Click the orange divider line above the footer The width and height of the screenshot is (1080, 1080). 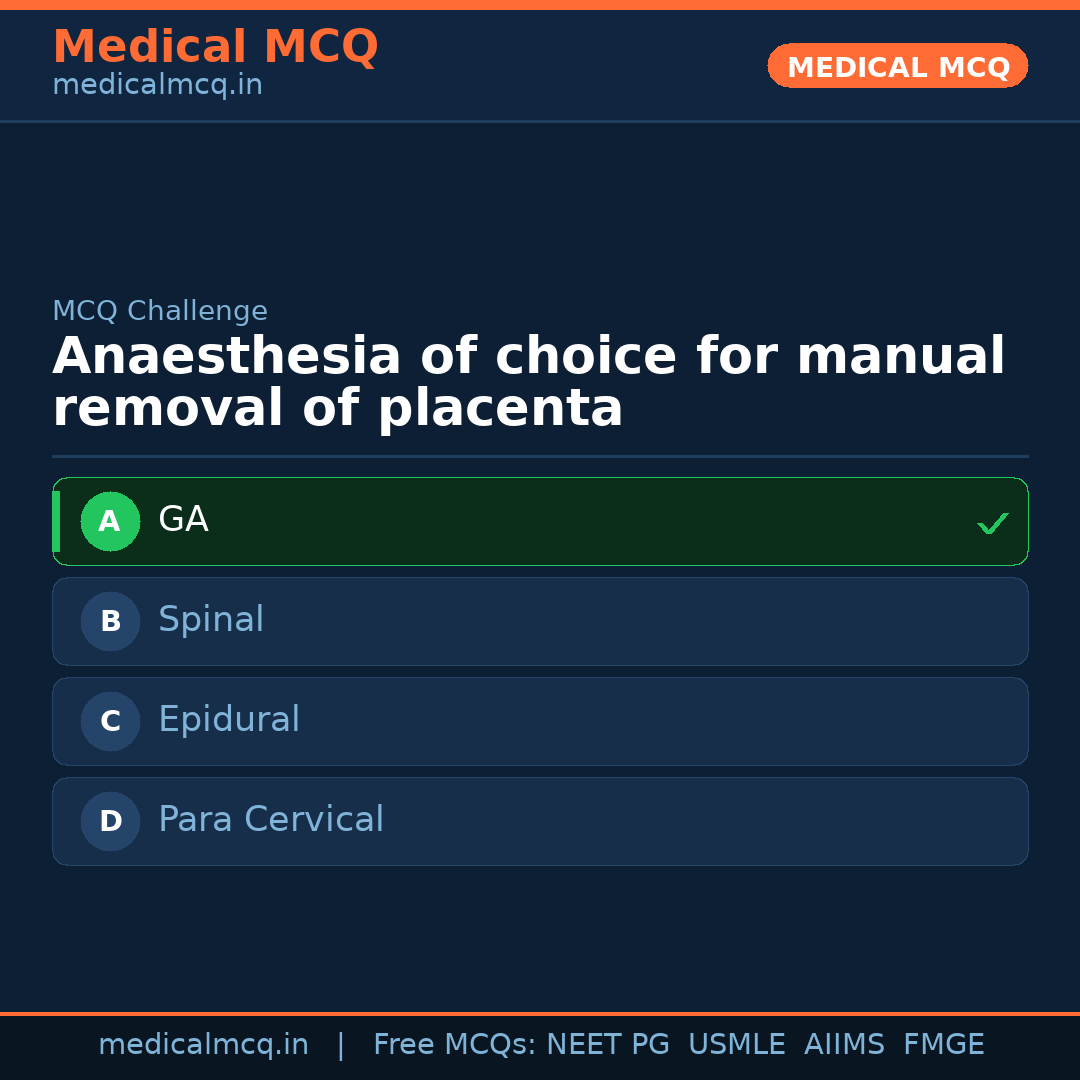tap(540, 1012)
